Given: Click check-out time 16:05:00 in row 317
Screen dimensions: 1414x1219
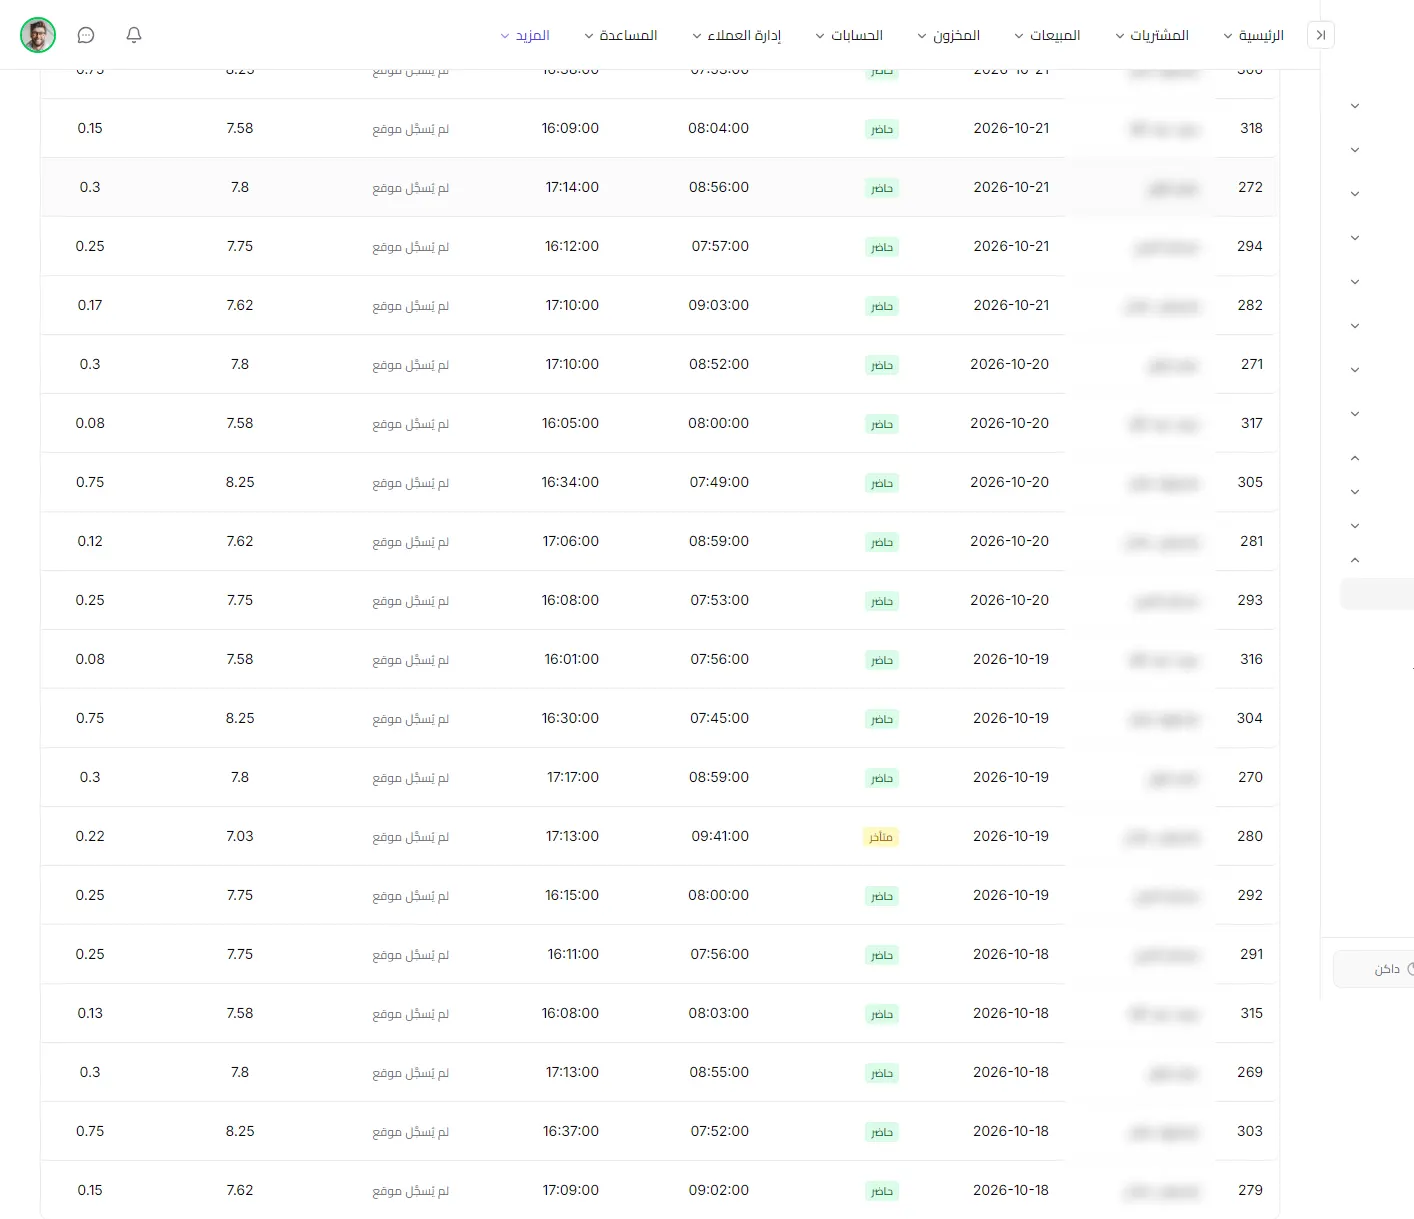Looking at the screenshot, I should tap(571, 423).
